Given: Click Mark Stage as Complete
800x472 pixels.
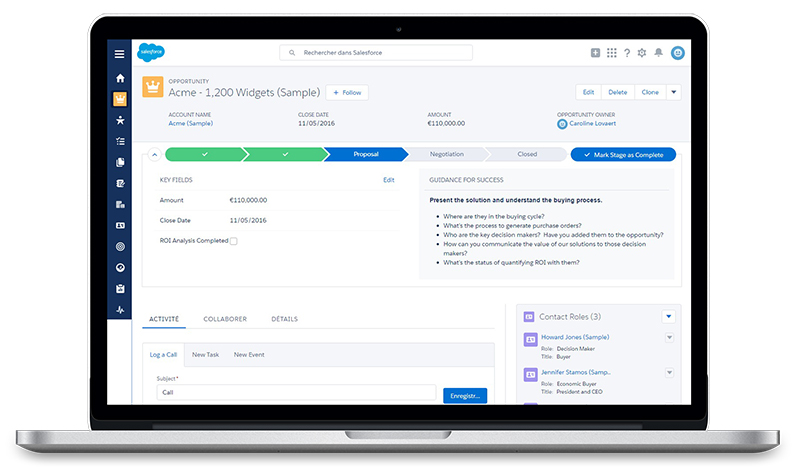Looking at the screenshot, I should pyautogui.click(x=623, y=154).
